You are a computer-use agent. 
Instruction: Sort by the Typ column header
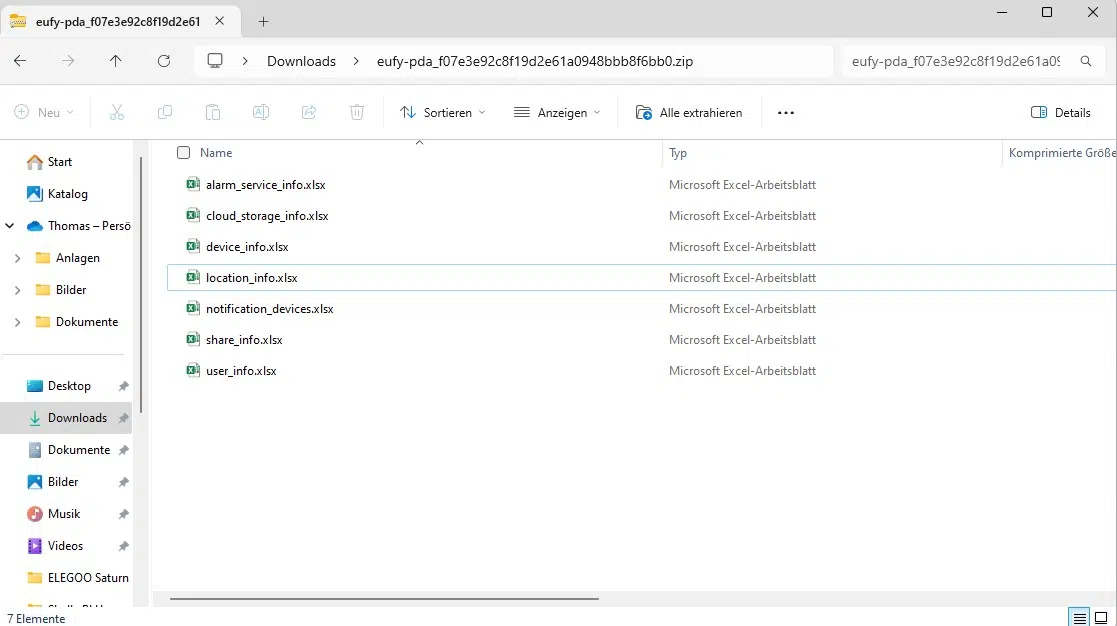pyautogui.click(x=677, y=152)
